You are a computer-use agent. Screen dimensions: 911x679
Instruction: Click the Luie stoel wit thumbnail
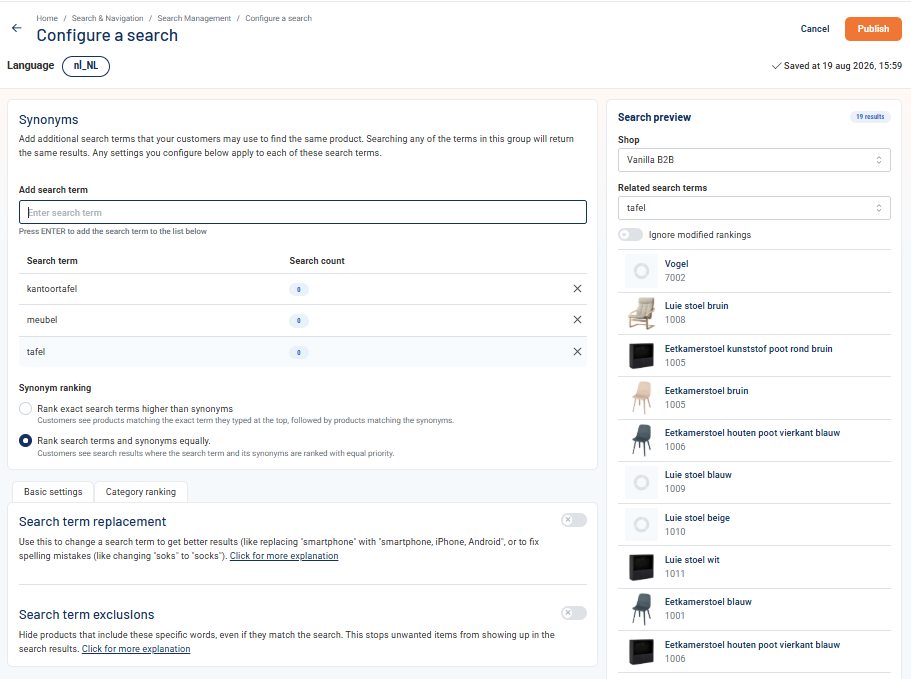[641, 567]
